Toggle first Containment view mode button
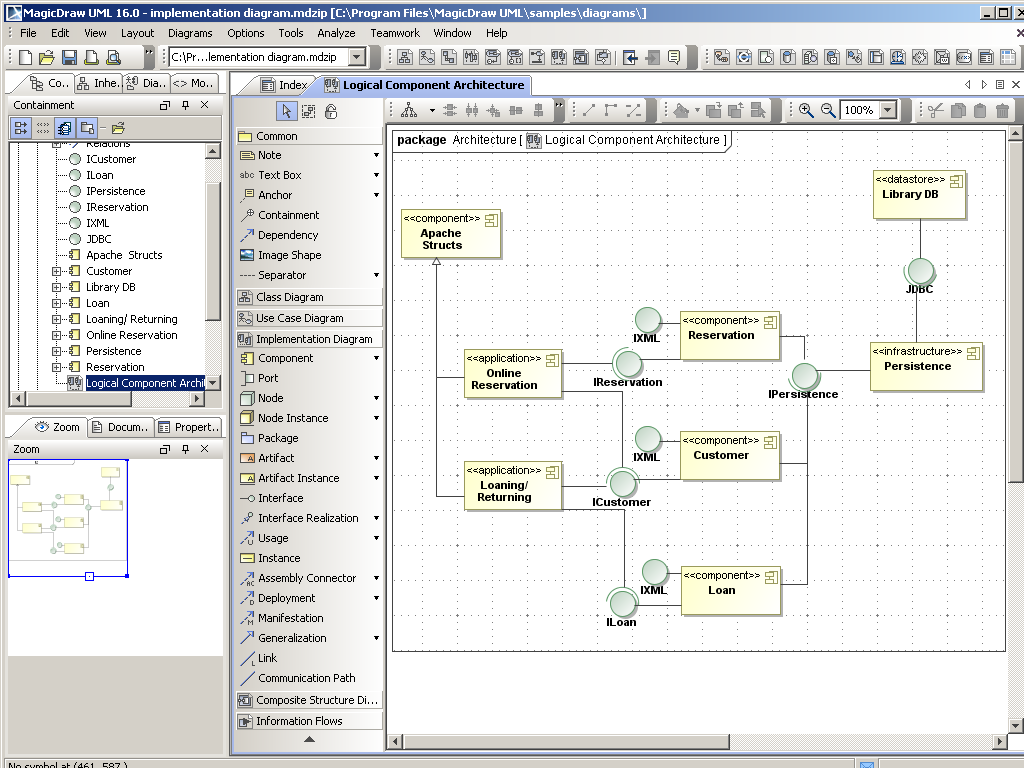Viewport: 1024px width, 768px height. 21,128
